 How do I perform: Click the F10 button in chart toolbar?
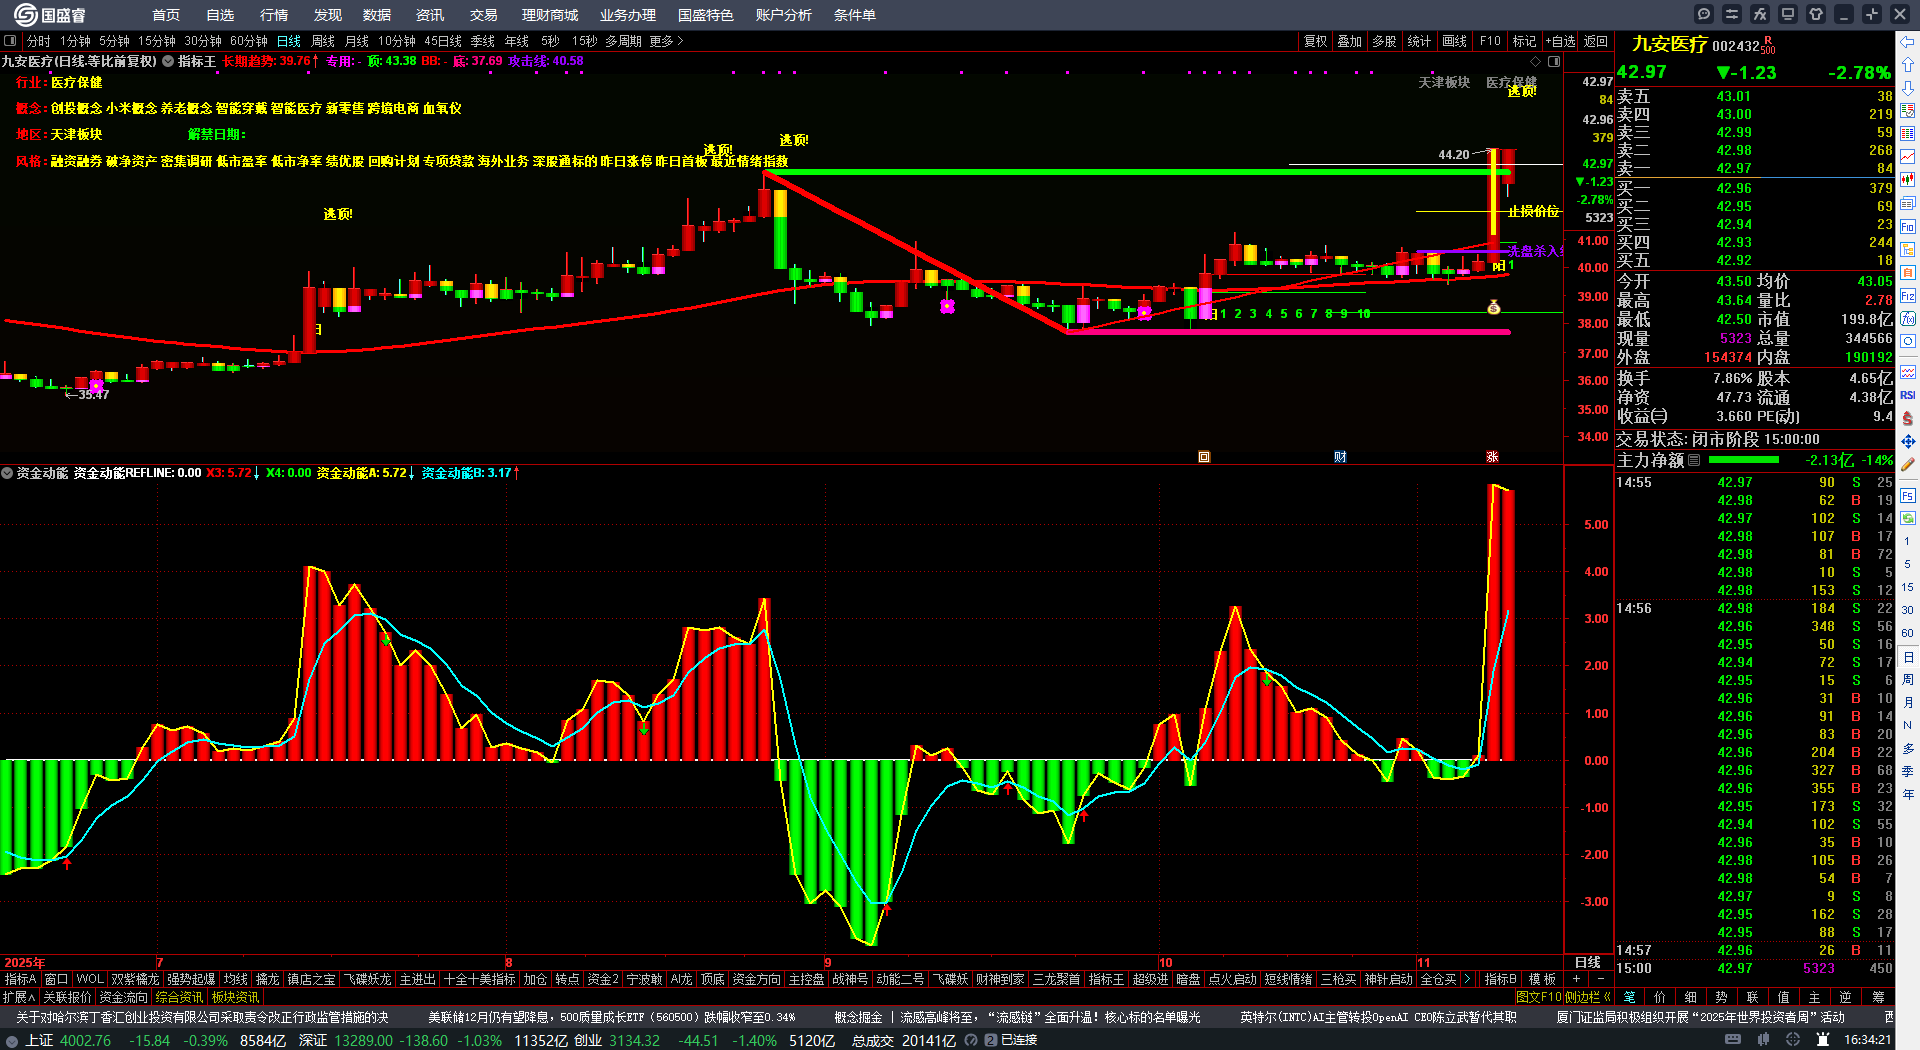point(1490,41)
